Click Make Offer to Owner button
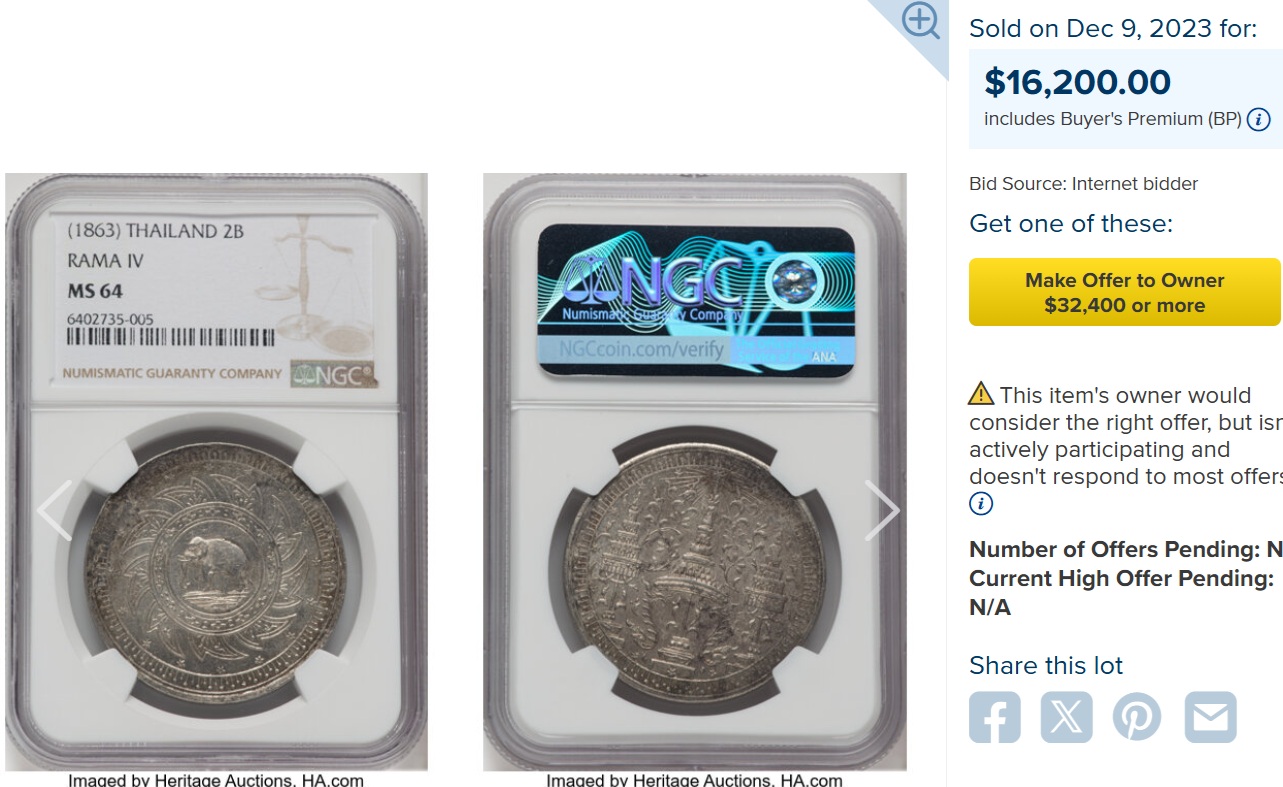1283x787 pixels. (1124, 292)
